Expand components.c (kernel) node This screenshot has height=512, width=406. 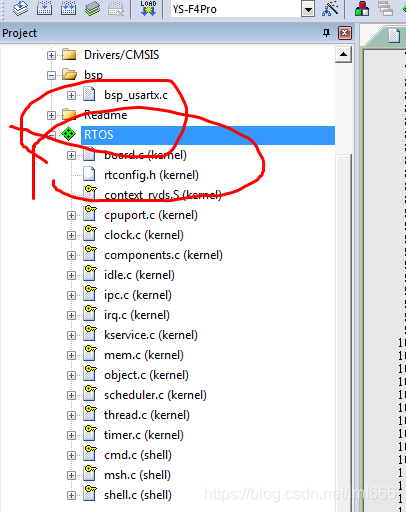(71, 255)
